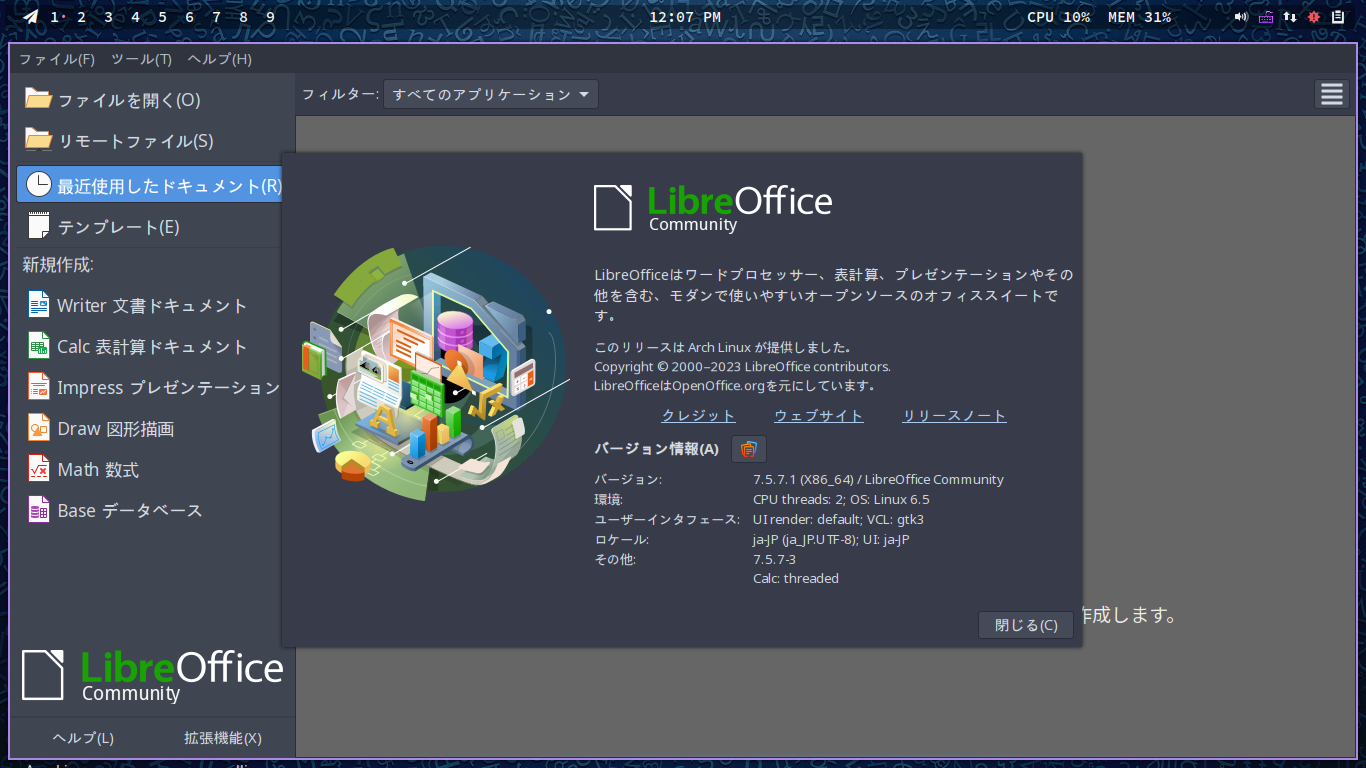Switch to workspace 2

tap(81, 17)
